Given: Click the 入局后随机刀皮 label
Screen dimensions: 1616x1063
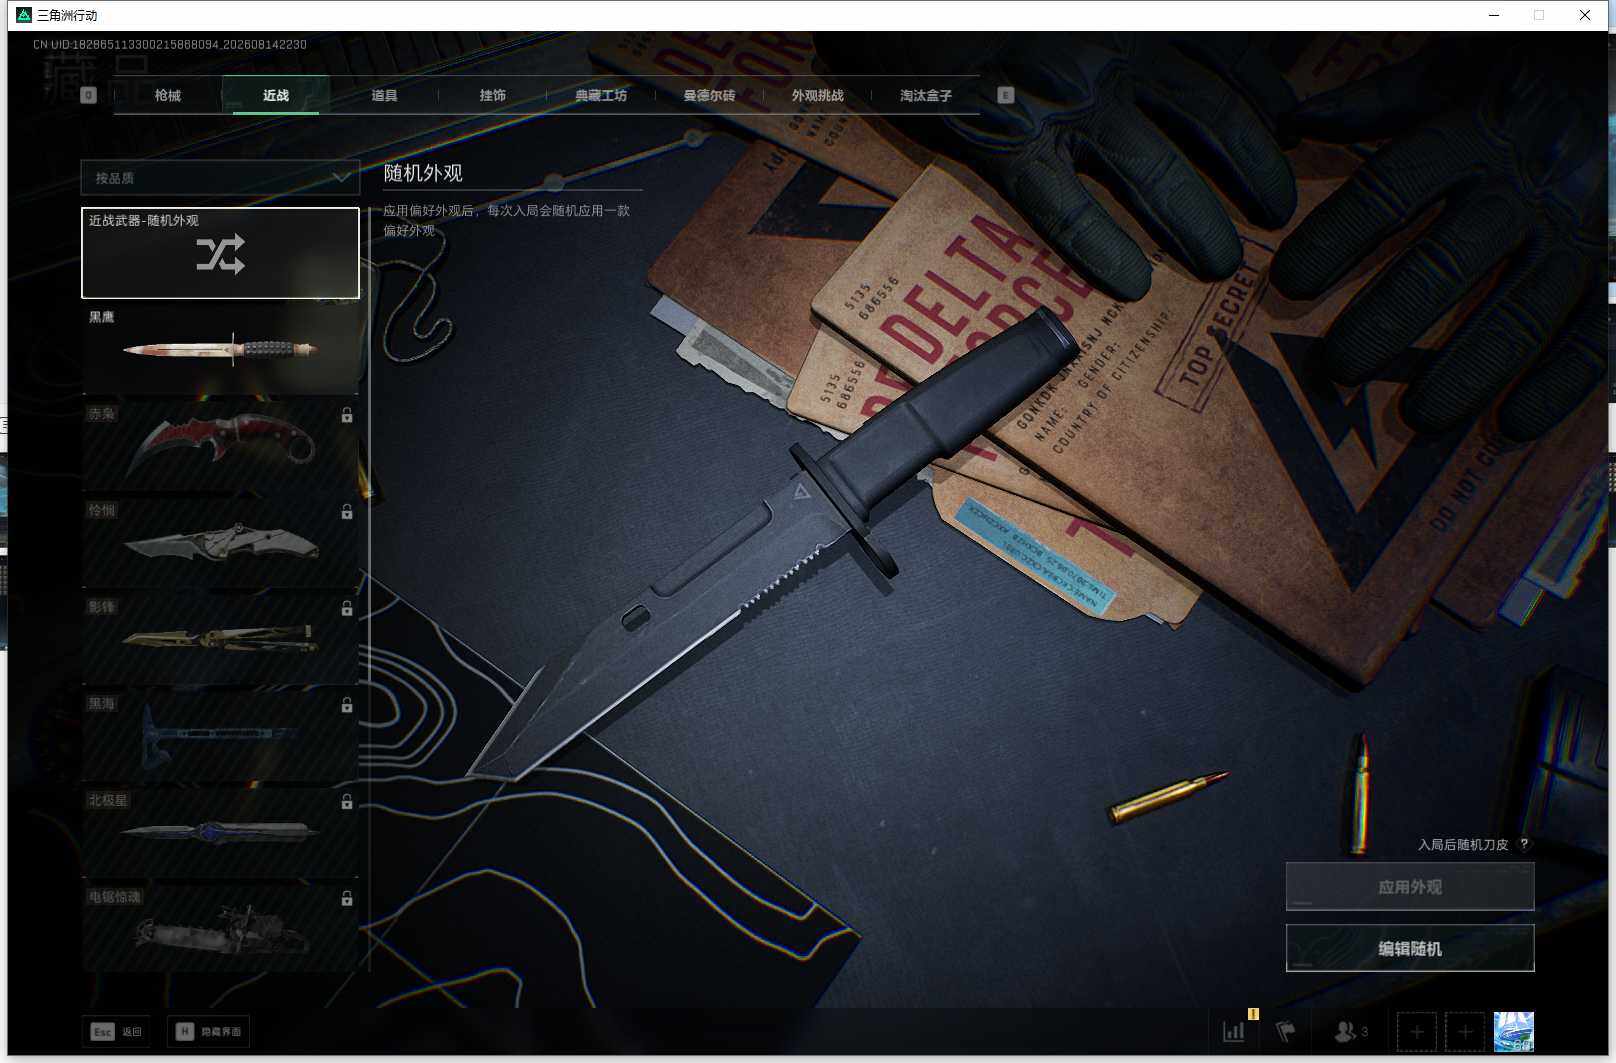Looking at the screenshot, I should (x=1463, y=844).
